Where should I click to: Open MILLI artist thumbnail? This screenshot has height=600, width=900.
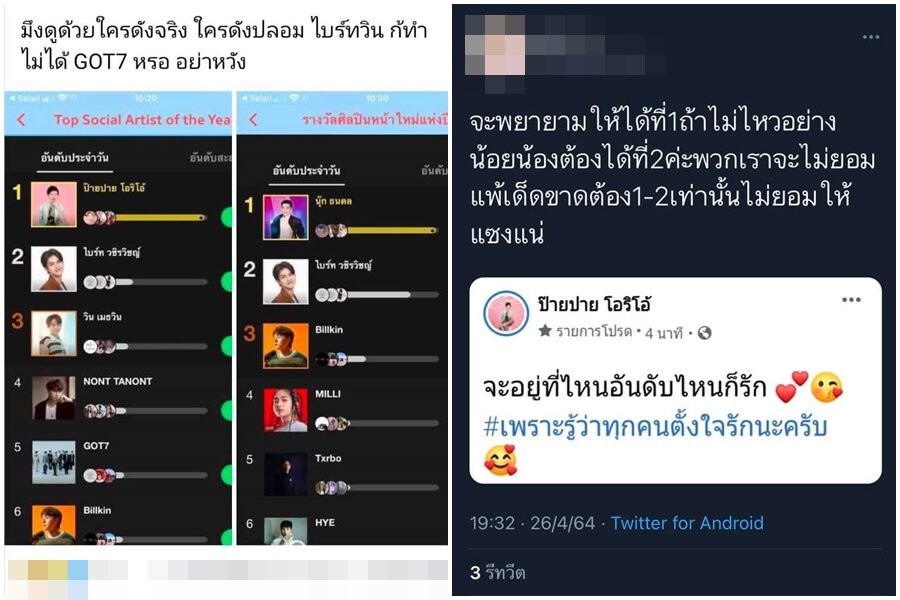tap(285, 410)
